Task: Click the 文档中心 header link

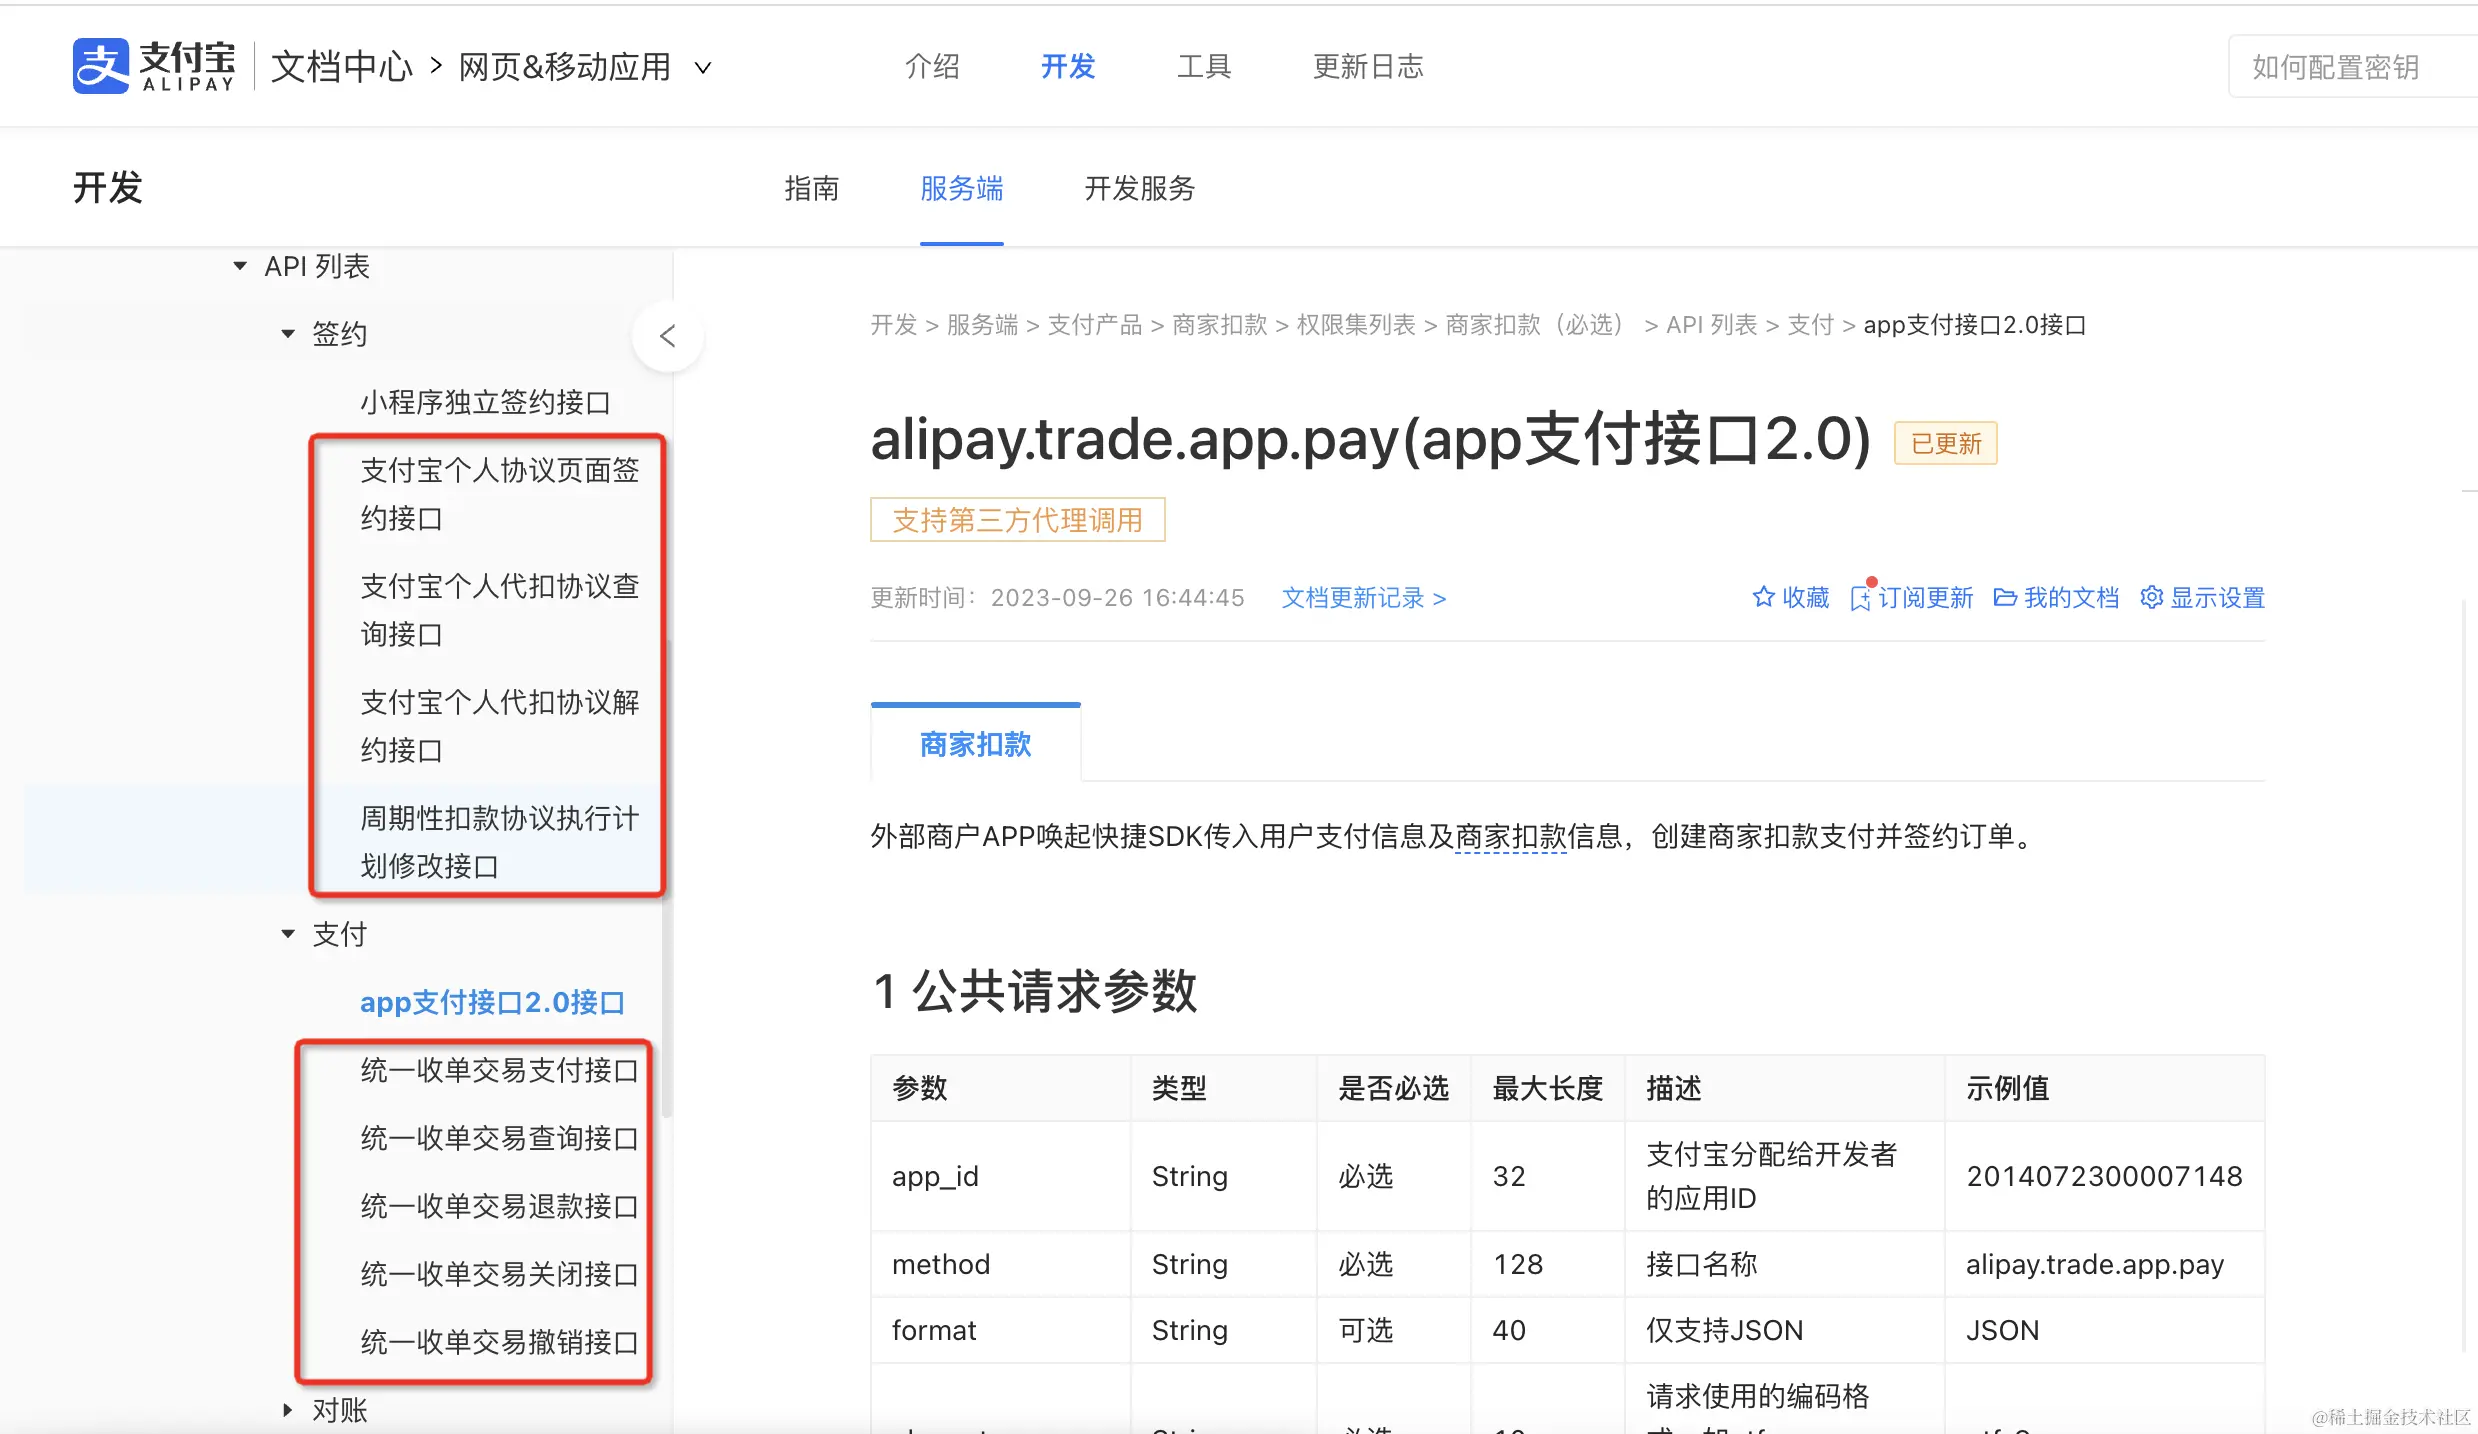Action: pos(342,67)
